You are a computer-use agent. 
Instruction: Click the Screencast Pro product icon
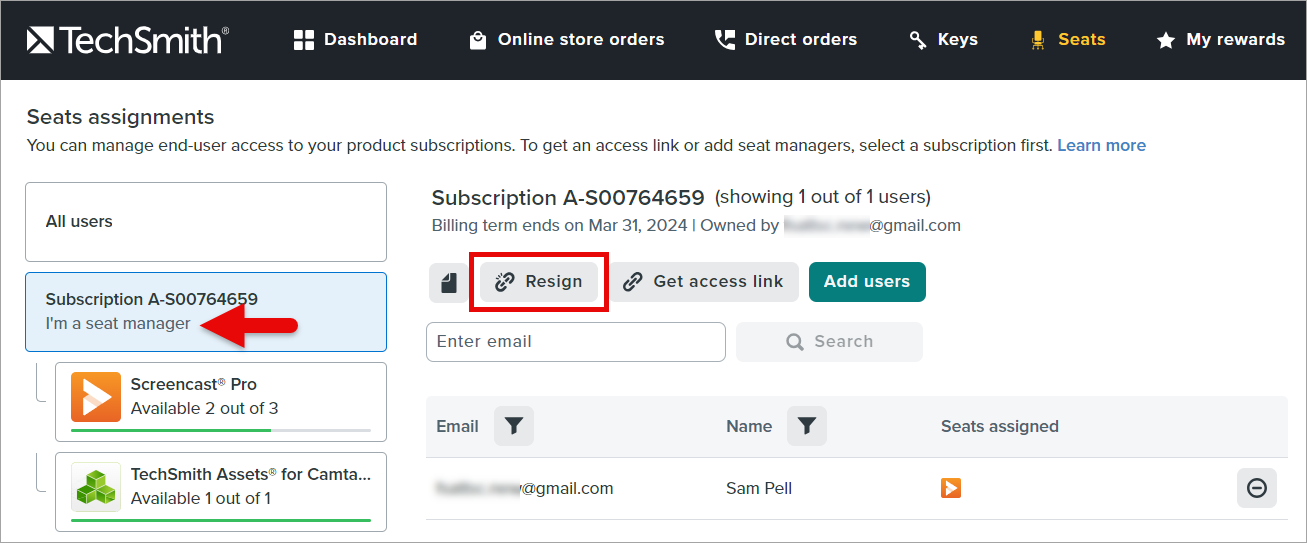[x=96, y=397]
